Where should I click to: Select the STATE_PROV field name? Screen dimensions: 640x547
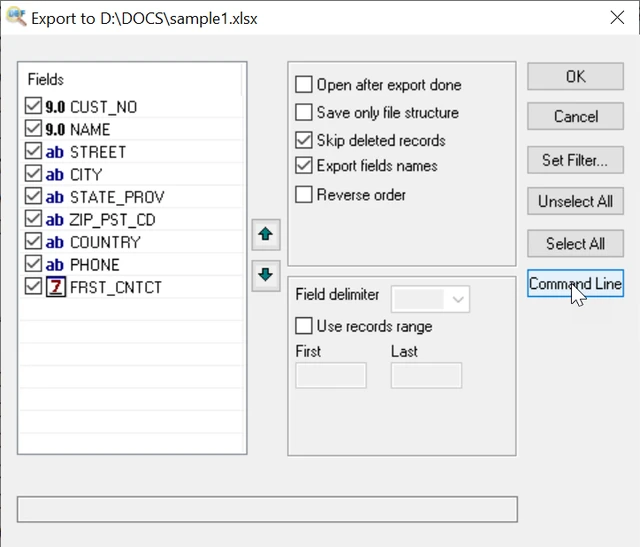[117, 197]
